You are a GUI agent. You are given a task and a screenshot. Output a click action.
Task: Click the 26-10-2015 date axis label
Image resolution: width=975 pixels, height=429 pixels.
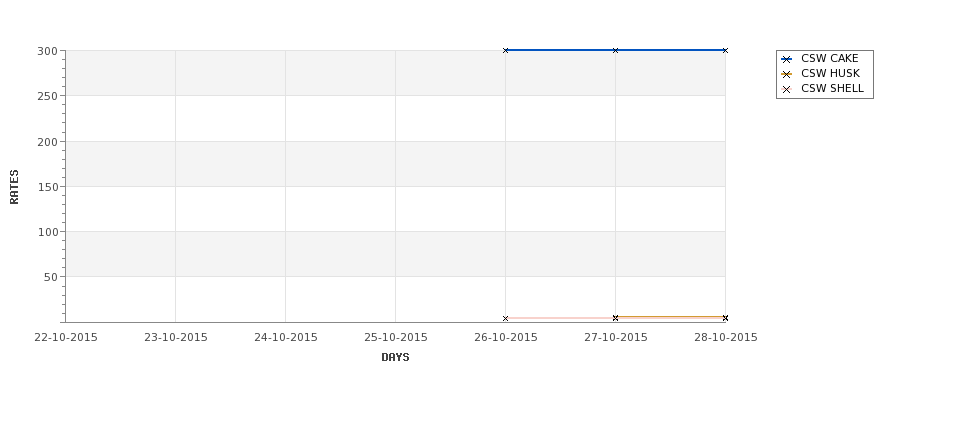pyautogui.click(x=506, y=338)
